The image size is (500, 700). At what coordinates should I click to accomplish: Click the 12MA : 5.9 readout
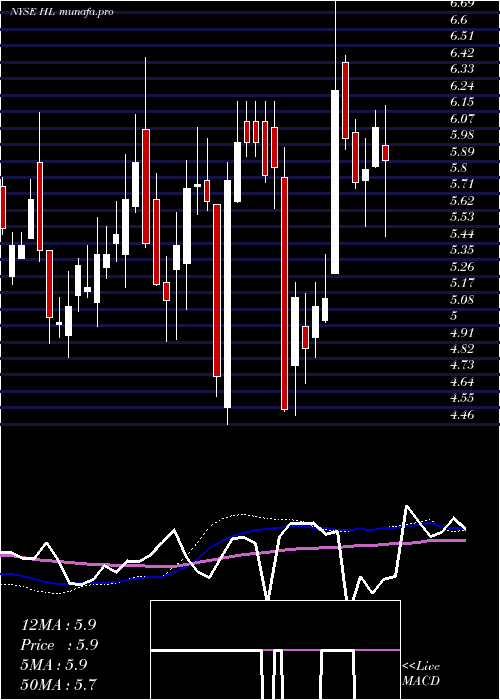click(58, 625)
